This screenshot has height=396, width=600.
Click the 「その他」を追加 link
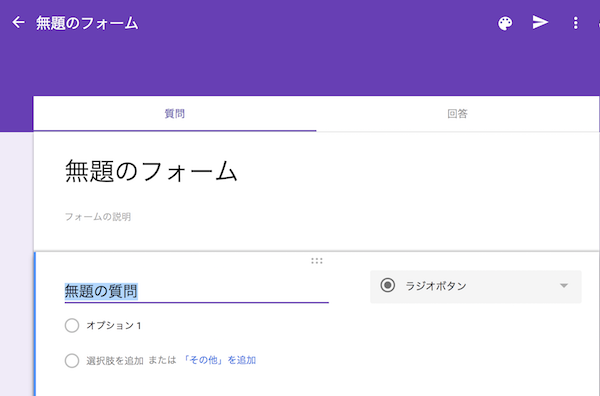point(220,360)
